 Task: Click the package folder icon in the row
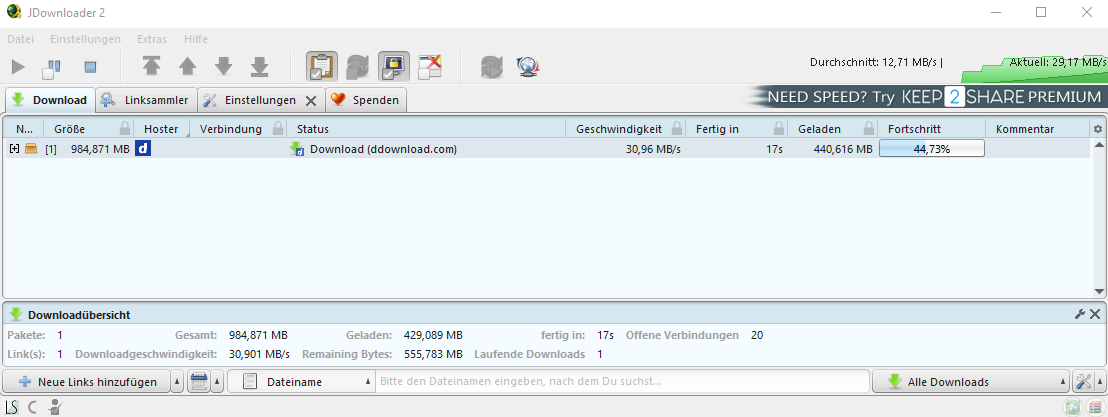pyautogui.click(x=30, y=148)
